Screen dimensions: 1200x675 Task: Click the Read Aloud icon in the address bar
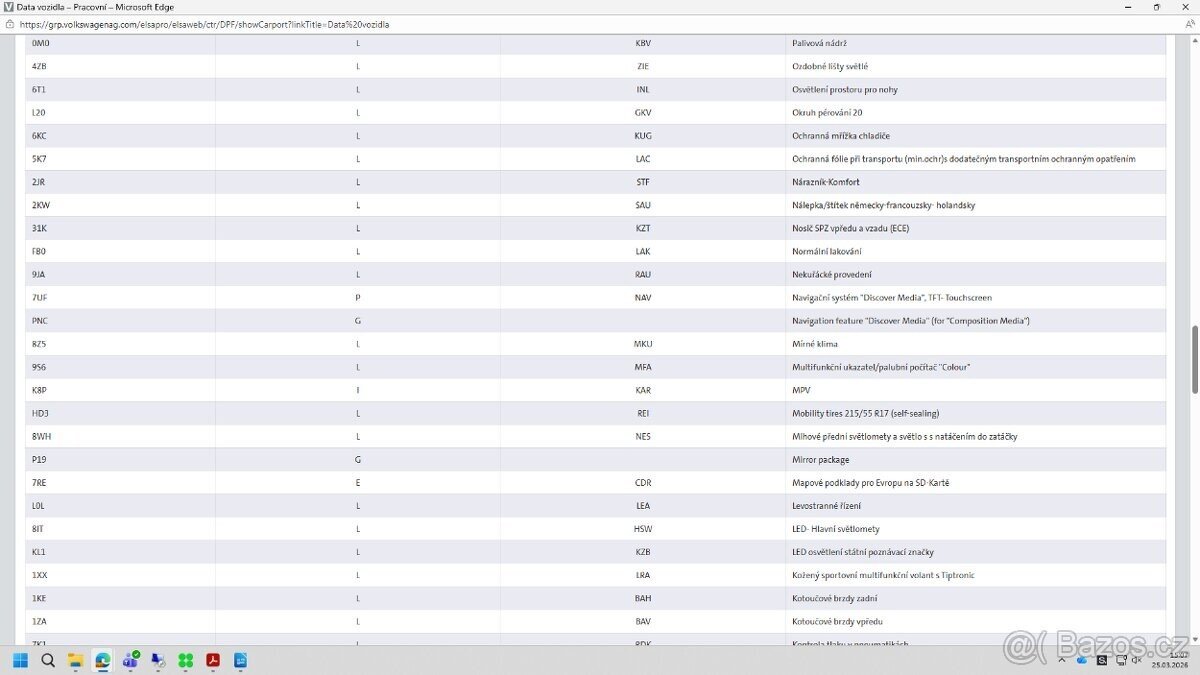coord(1188,24)
